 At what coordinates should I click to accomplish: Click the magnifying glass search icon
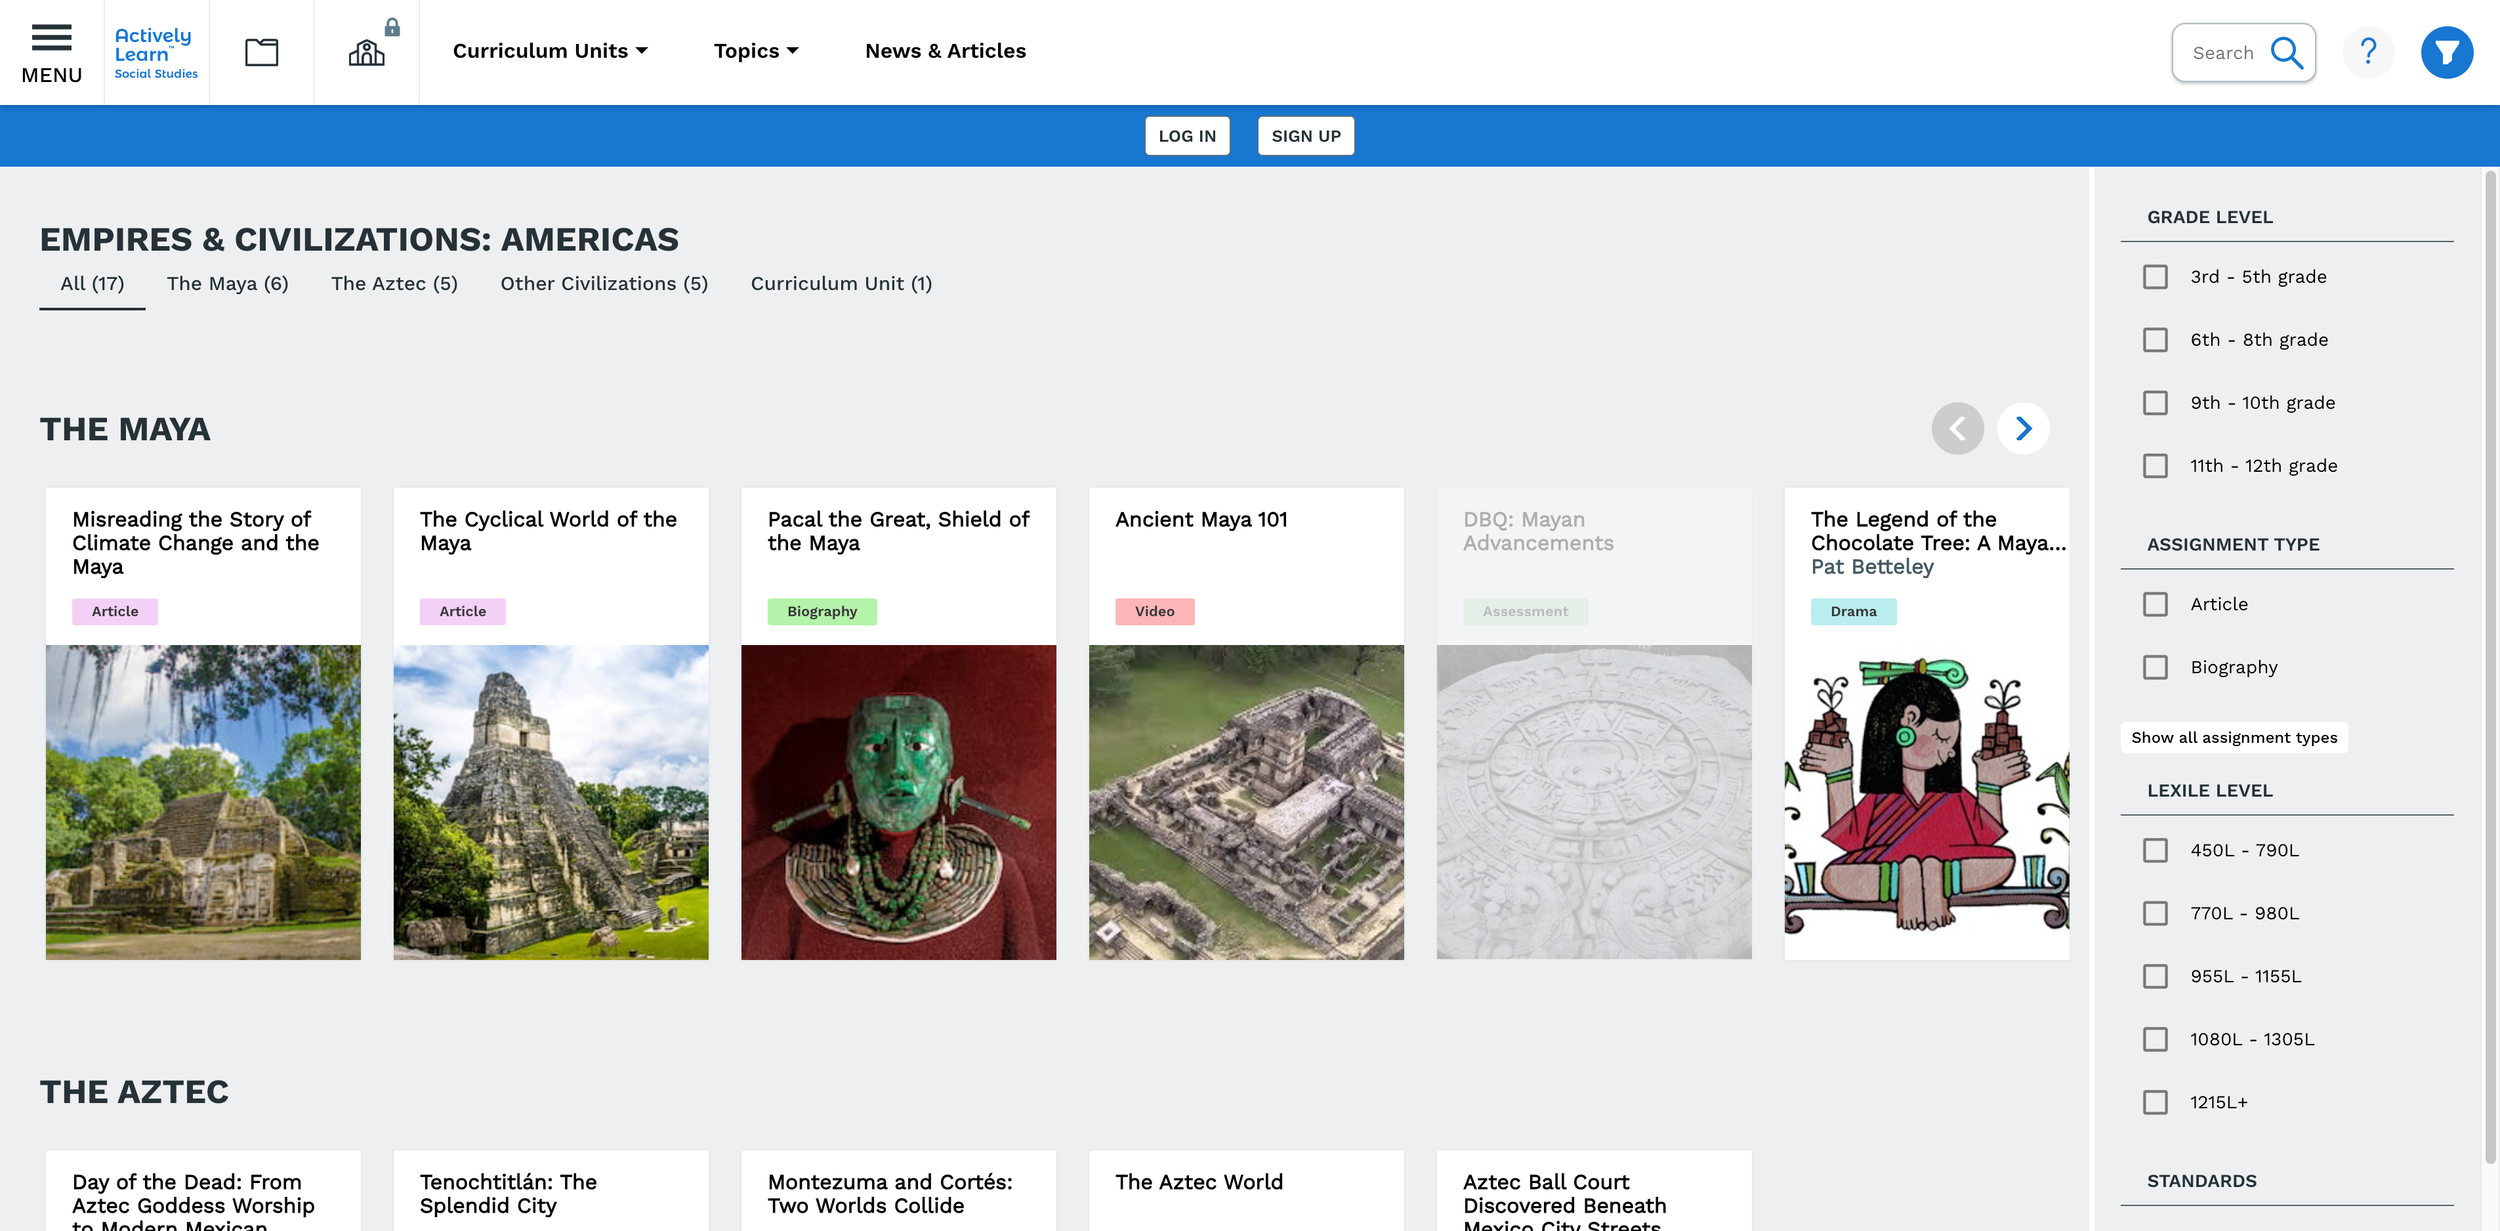[x=2286, y=52]
